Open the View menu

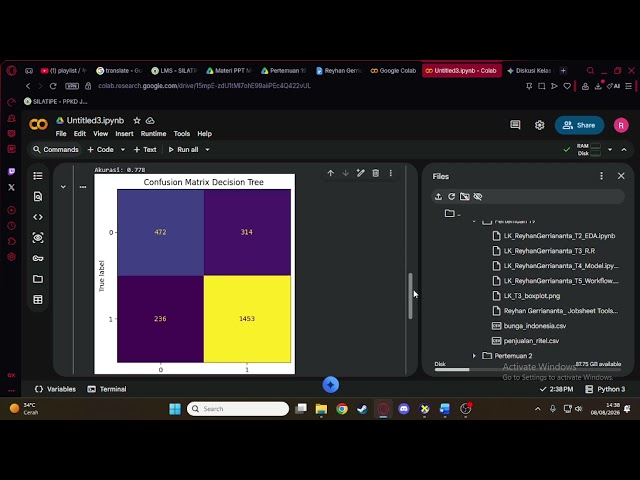pos(100,134)
